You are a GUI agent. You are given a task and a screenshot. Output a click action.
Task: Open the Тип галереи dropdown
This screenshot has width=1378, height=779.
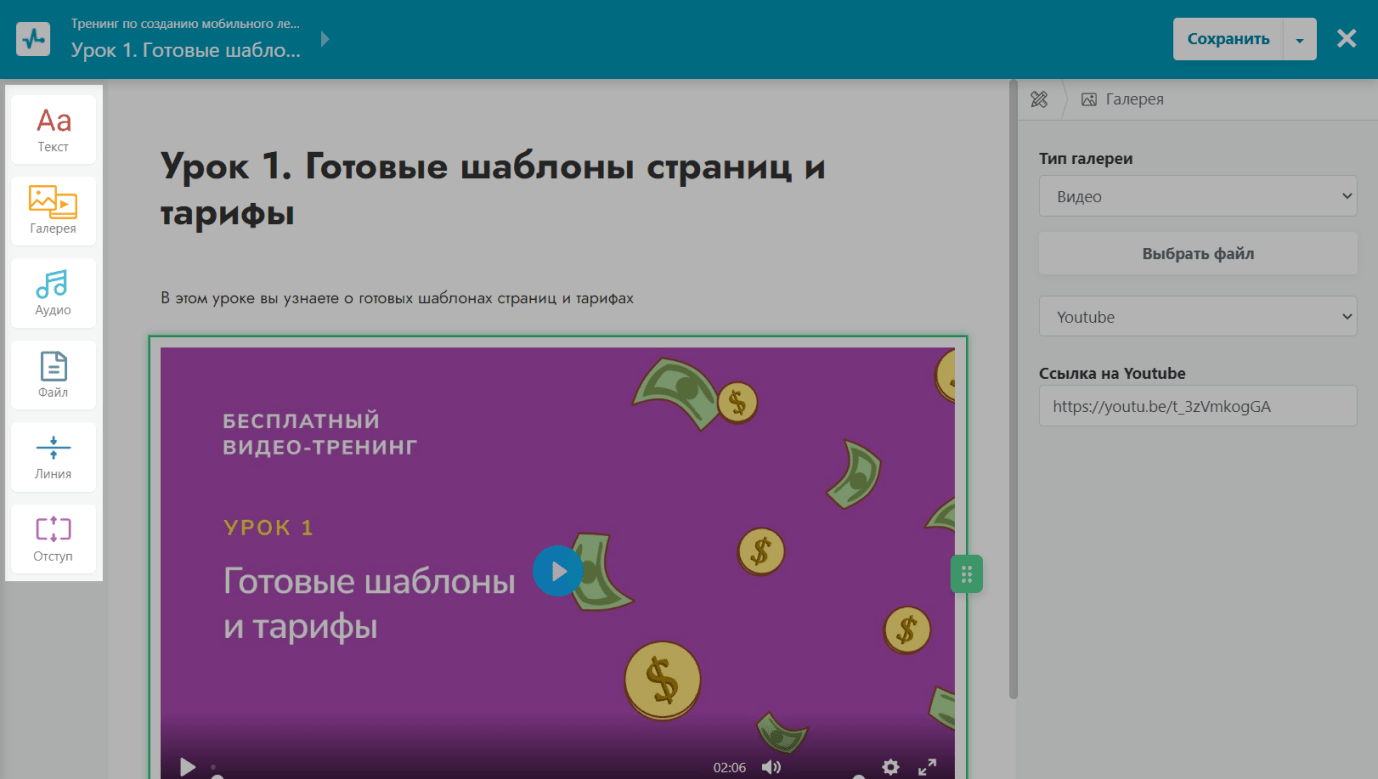(1198, 196)
